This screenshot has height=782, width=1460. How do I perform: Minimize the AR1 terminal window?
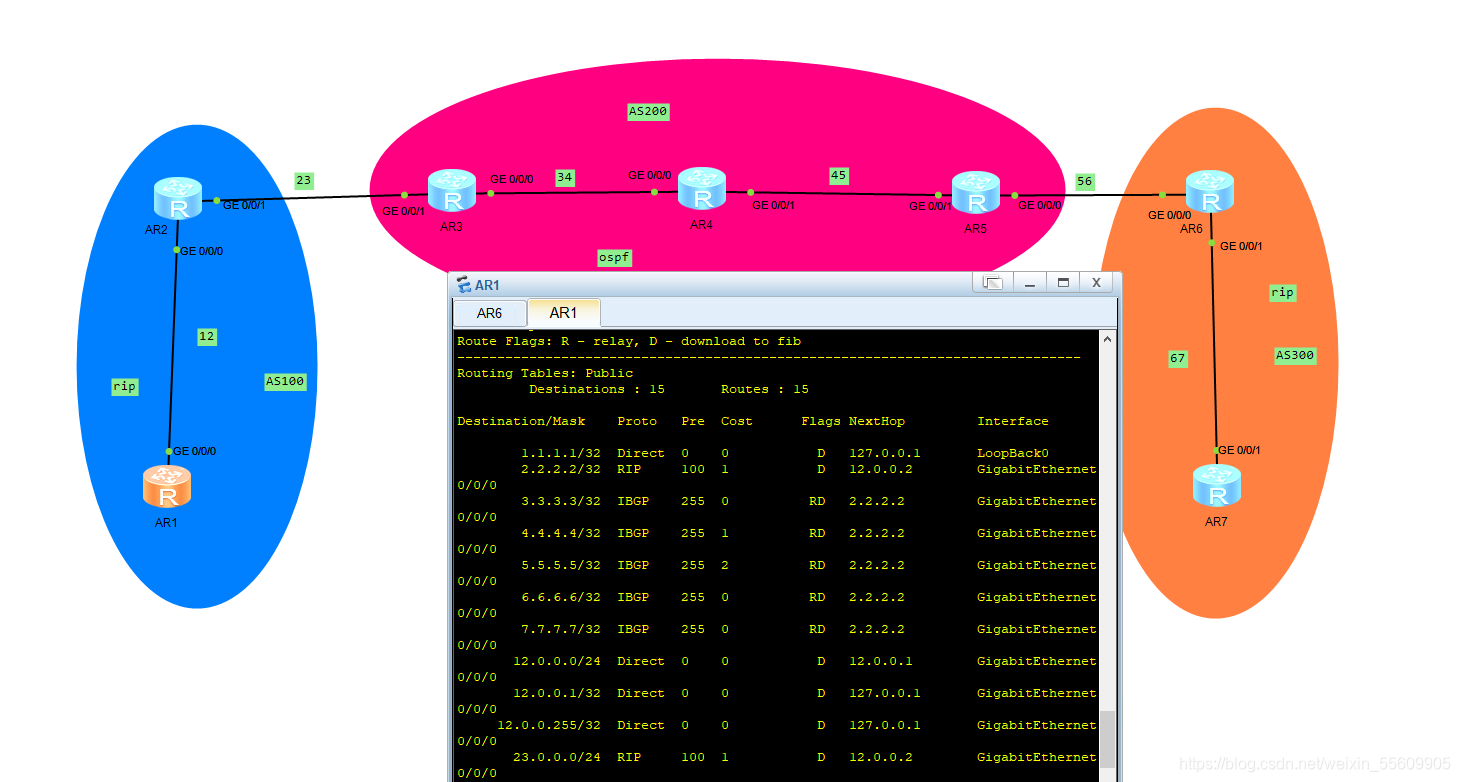click(1029, 283)
